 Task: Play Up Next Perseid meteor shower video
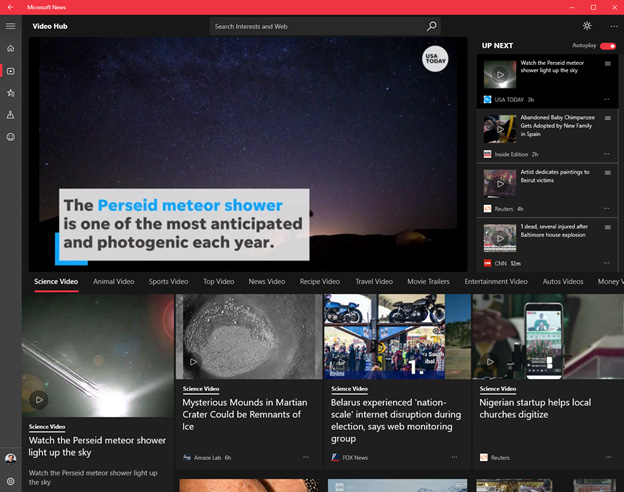pyautogui.click(x=500, y=74)
